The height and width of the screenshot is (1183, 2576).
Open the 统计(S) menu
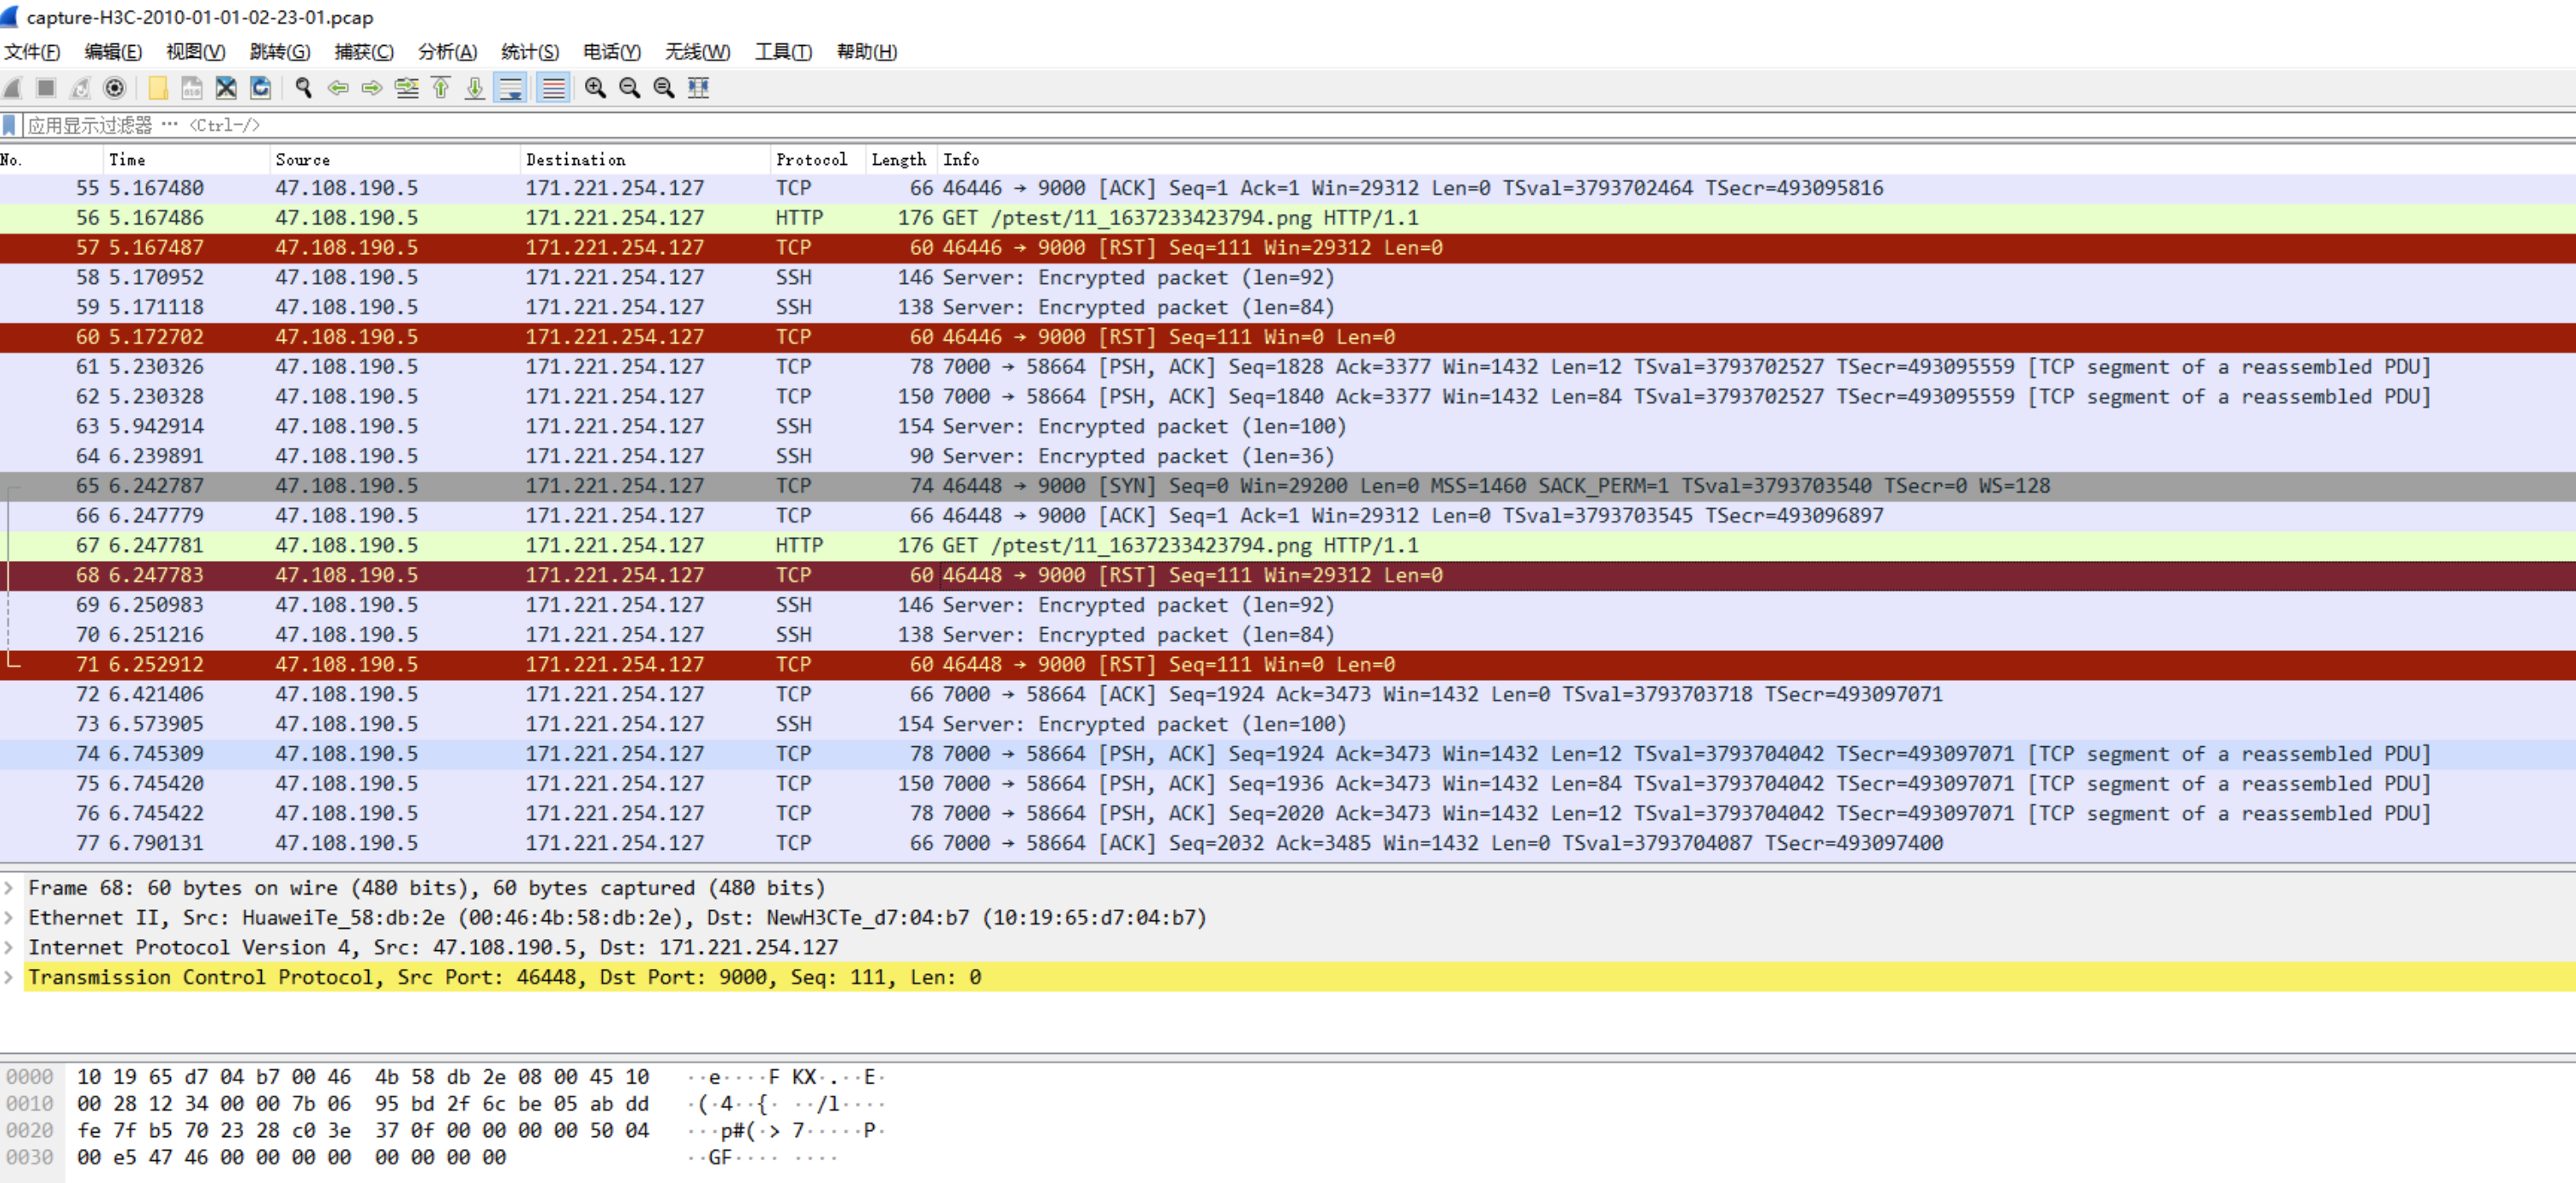529,52
